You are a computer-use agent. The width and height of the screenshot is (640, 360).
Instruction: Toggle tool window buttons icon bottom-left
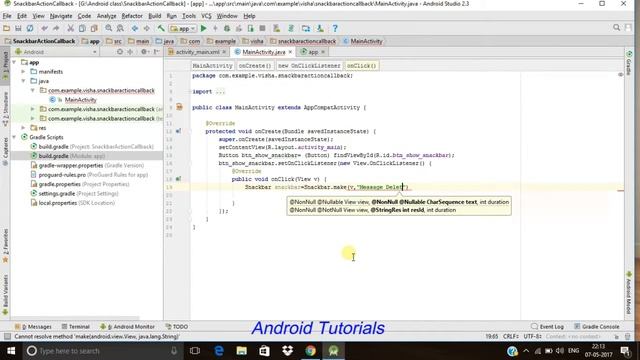(7, 336)
